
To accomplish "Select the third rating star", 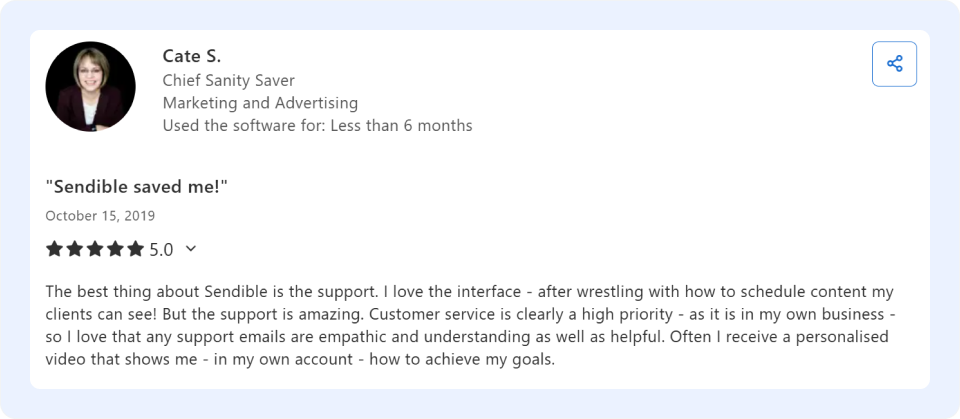I will tap(95, 249).
